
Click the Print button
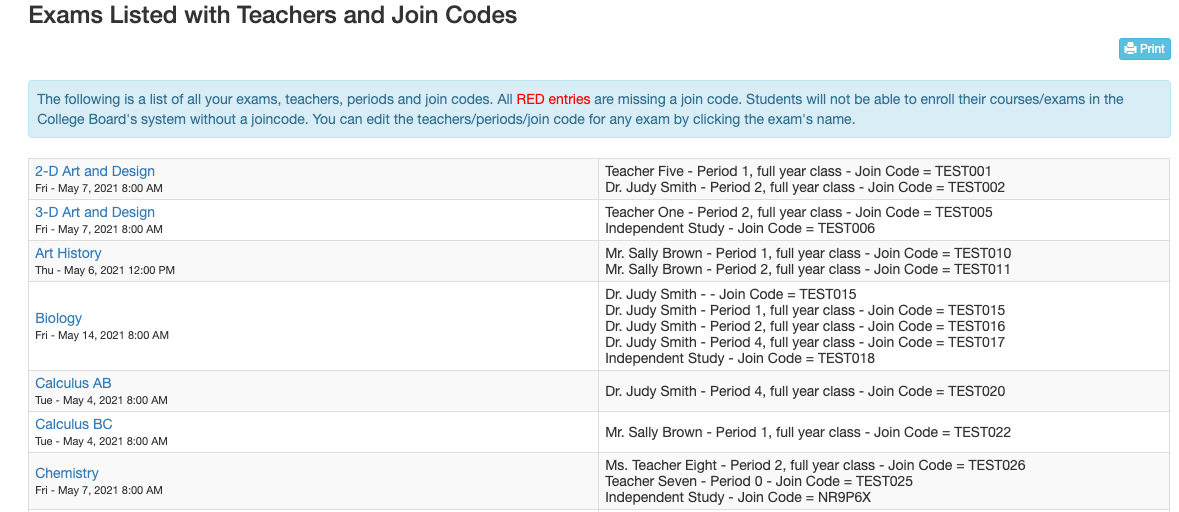1144,49
